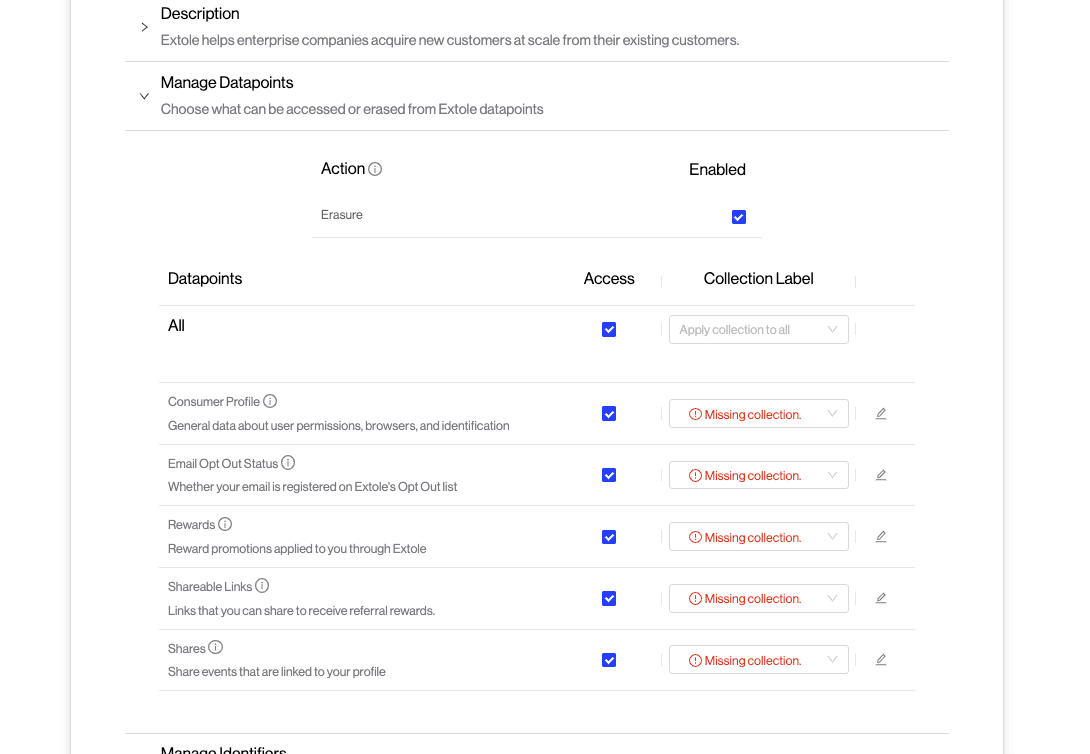Image resolution: width=1090 pixels, height=754 pixels.
Task: Click info icon beside Consumer Profile
Action: pos(270,401)
